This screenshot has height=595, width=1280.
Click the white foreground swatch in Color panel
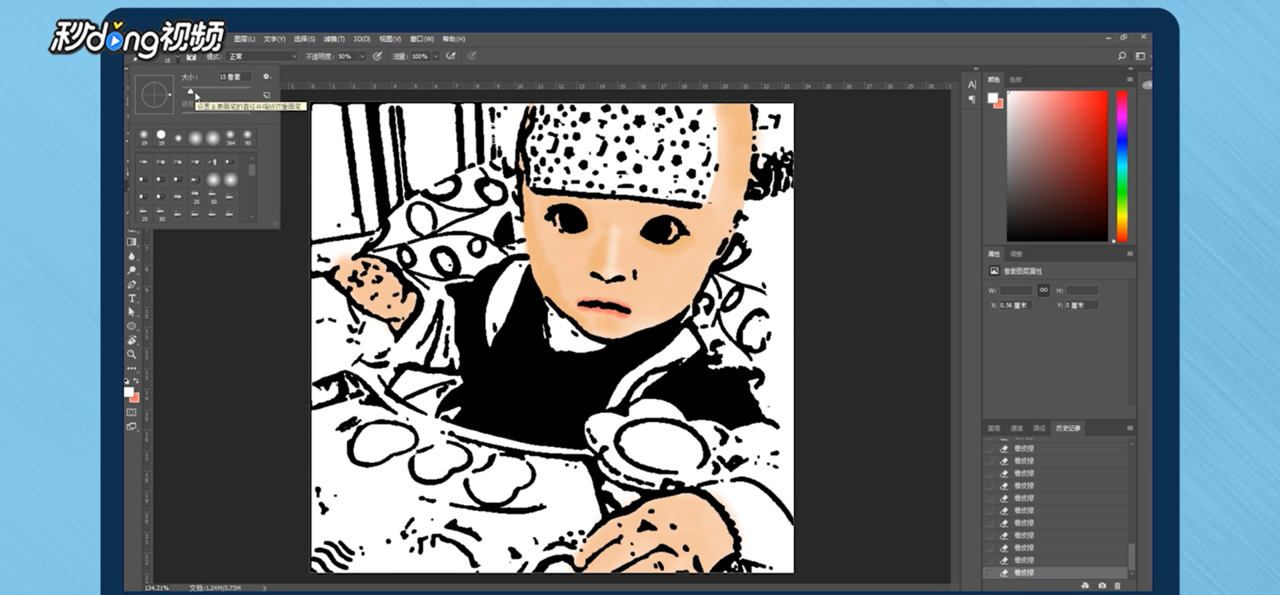point(992,97)
